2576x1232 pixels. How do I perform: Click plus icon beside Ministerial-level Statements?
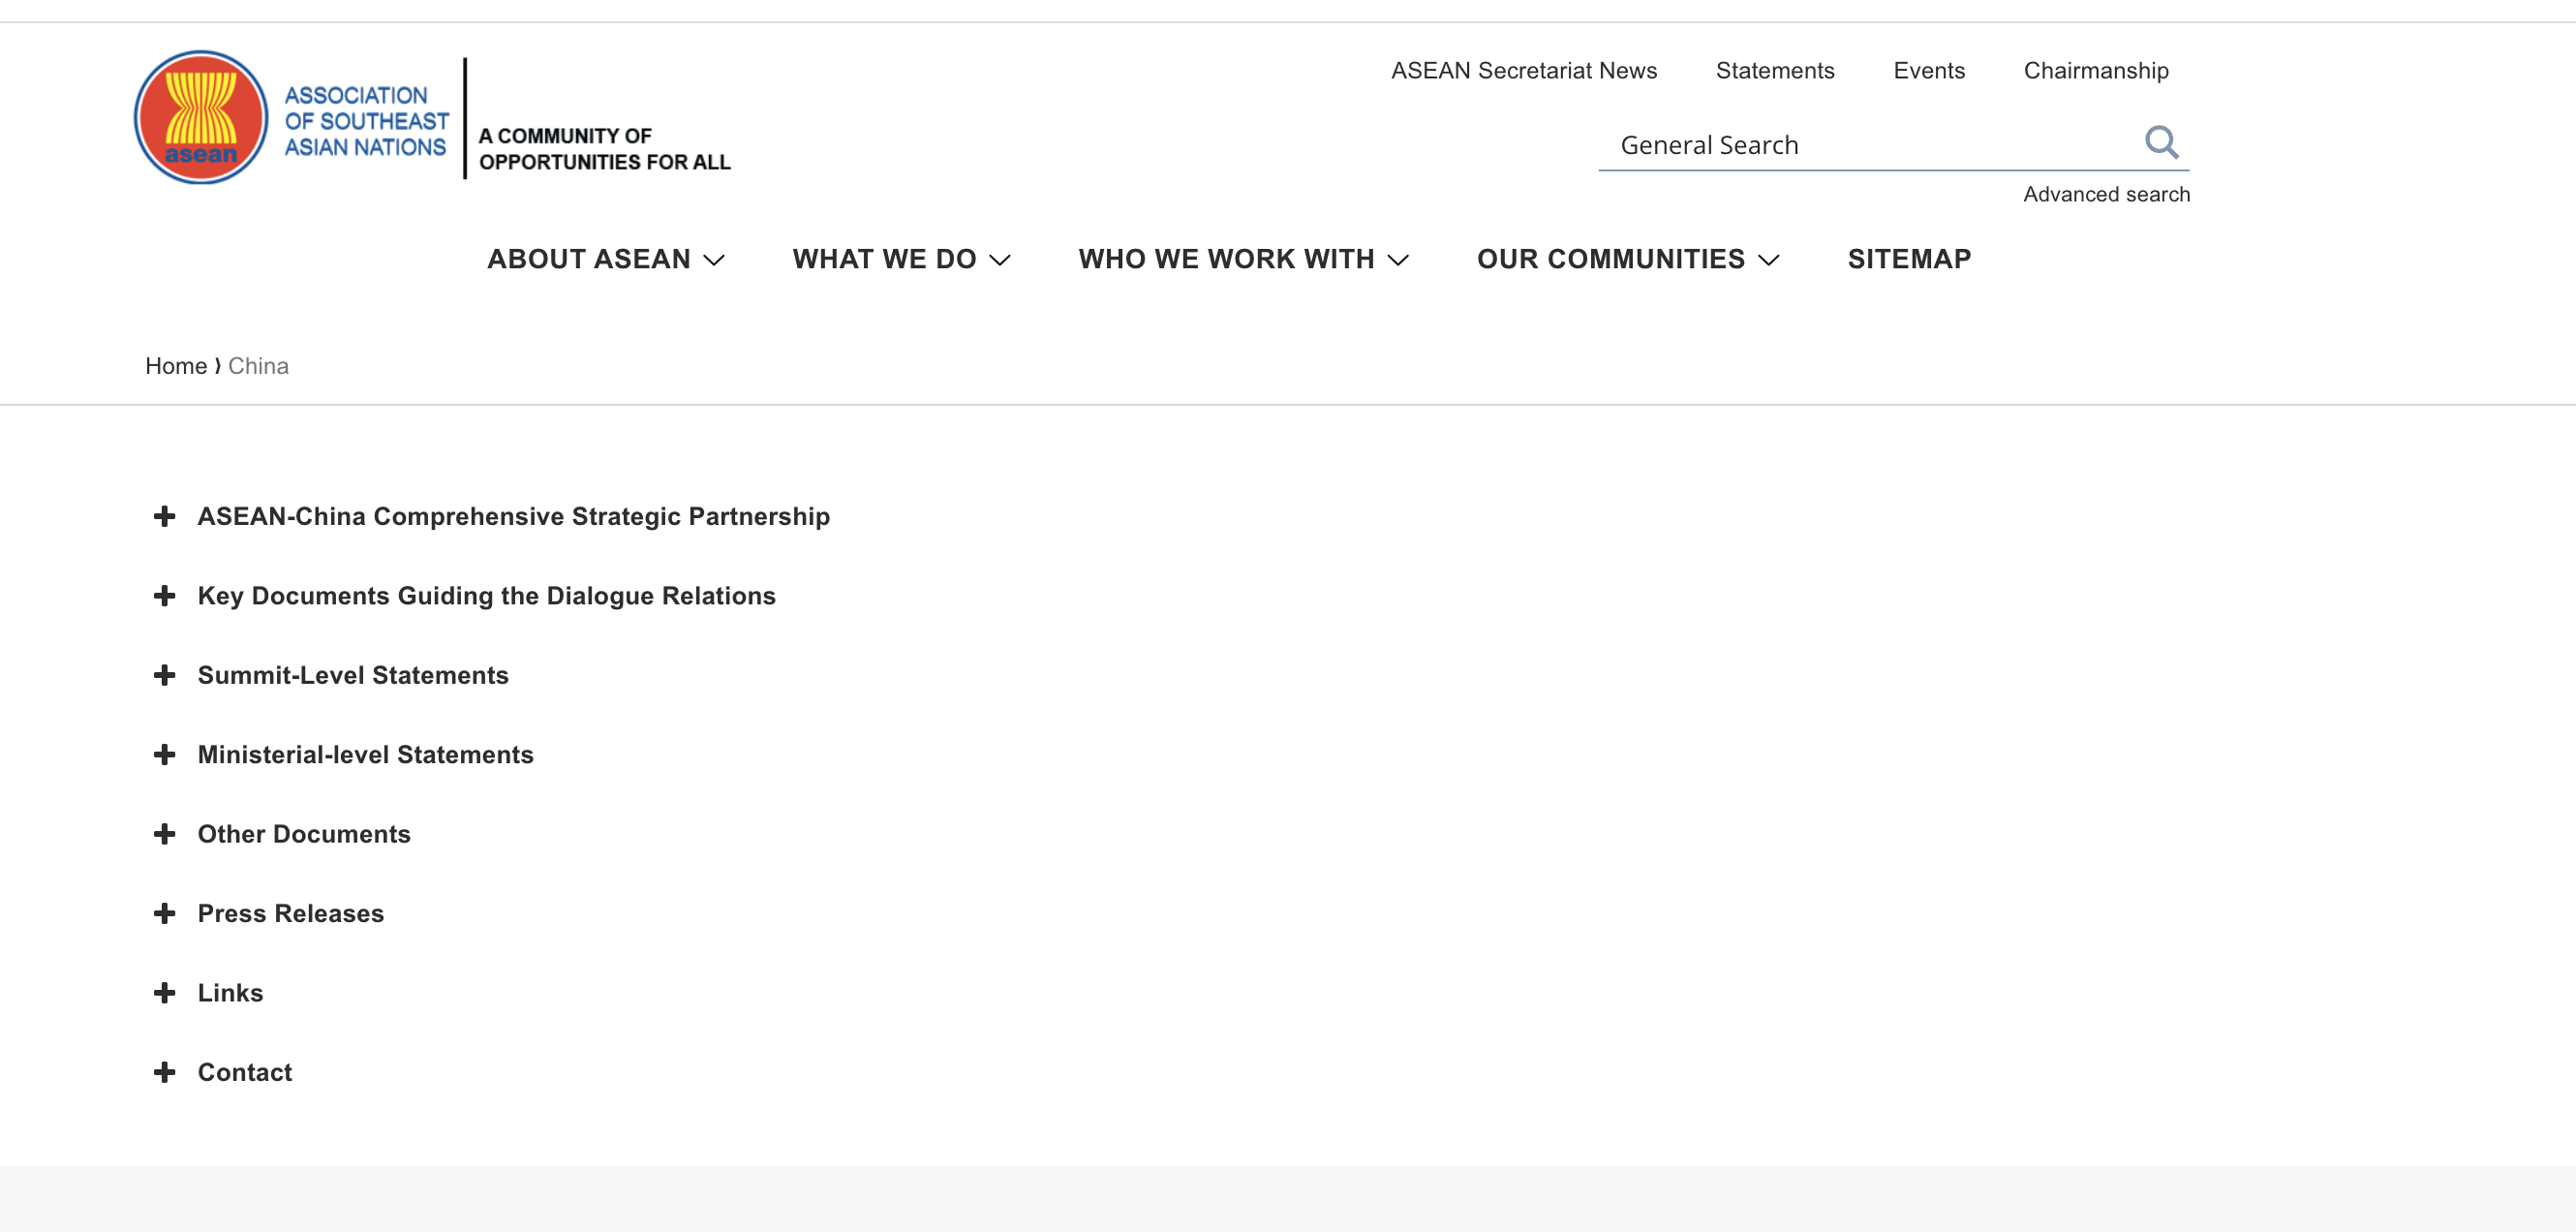click(x=165, y=754)
